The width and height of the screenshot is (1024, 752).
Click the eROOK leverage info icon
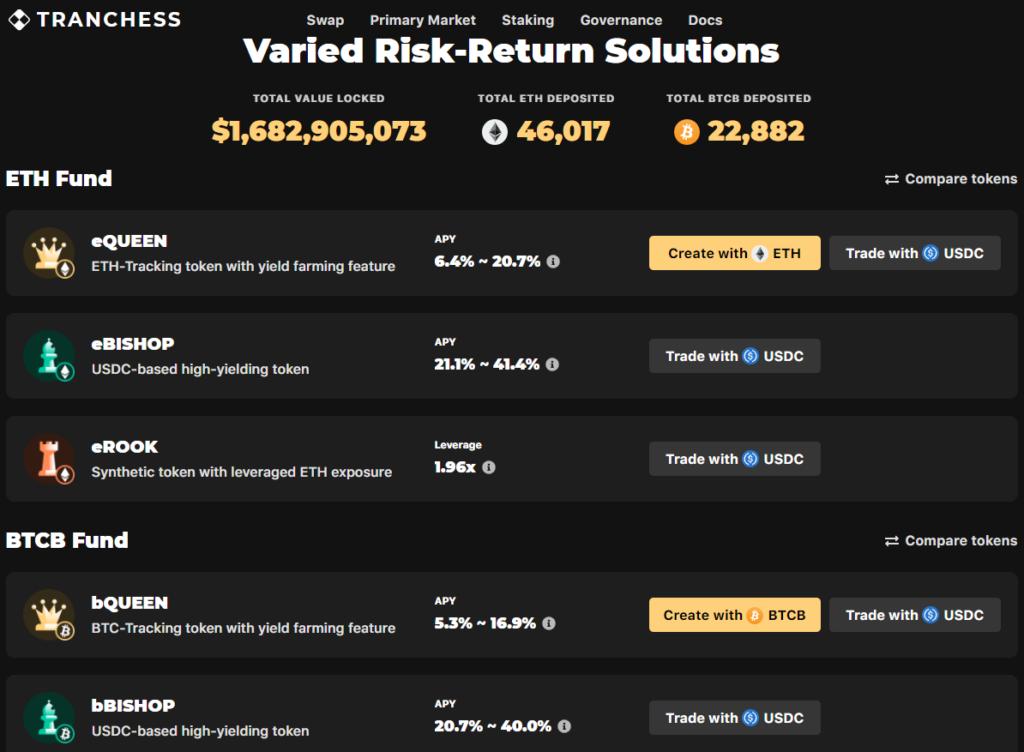(x=489, y=467)
